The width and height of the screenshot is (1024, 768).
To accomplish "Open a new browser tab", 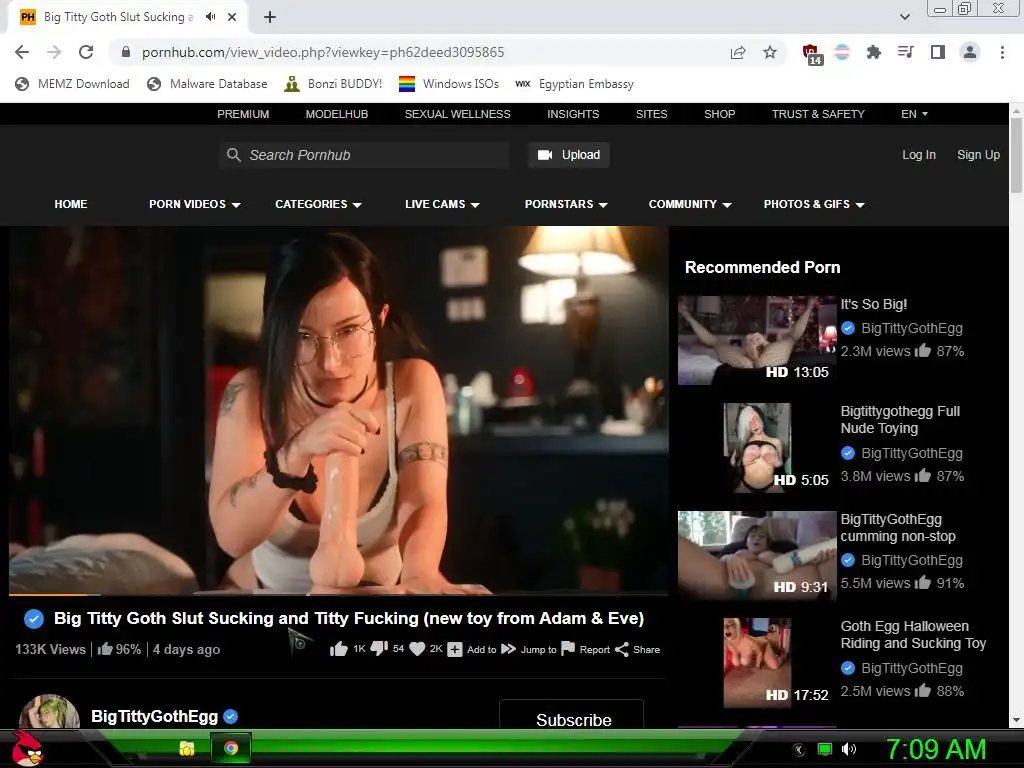I will [x=270, y=17].
